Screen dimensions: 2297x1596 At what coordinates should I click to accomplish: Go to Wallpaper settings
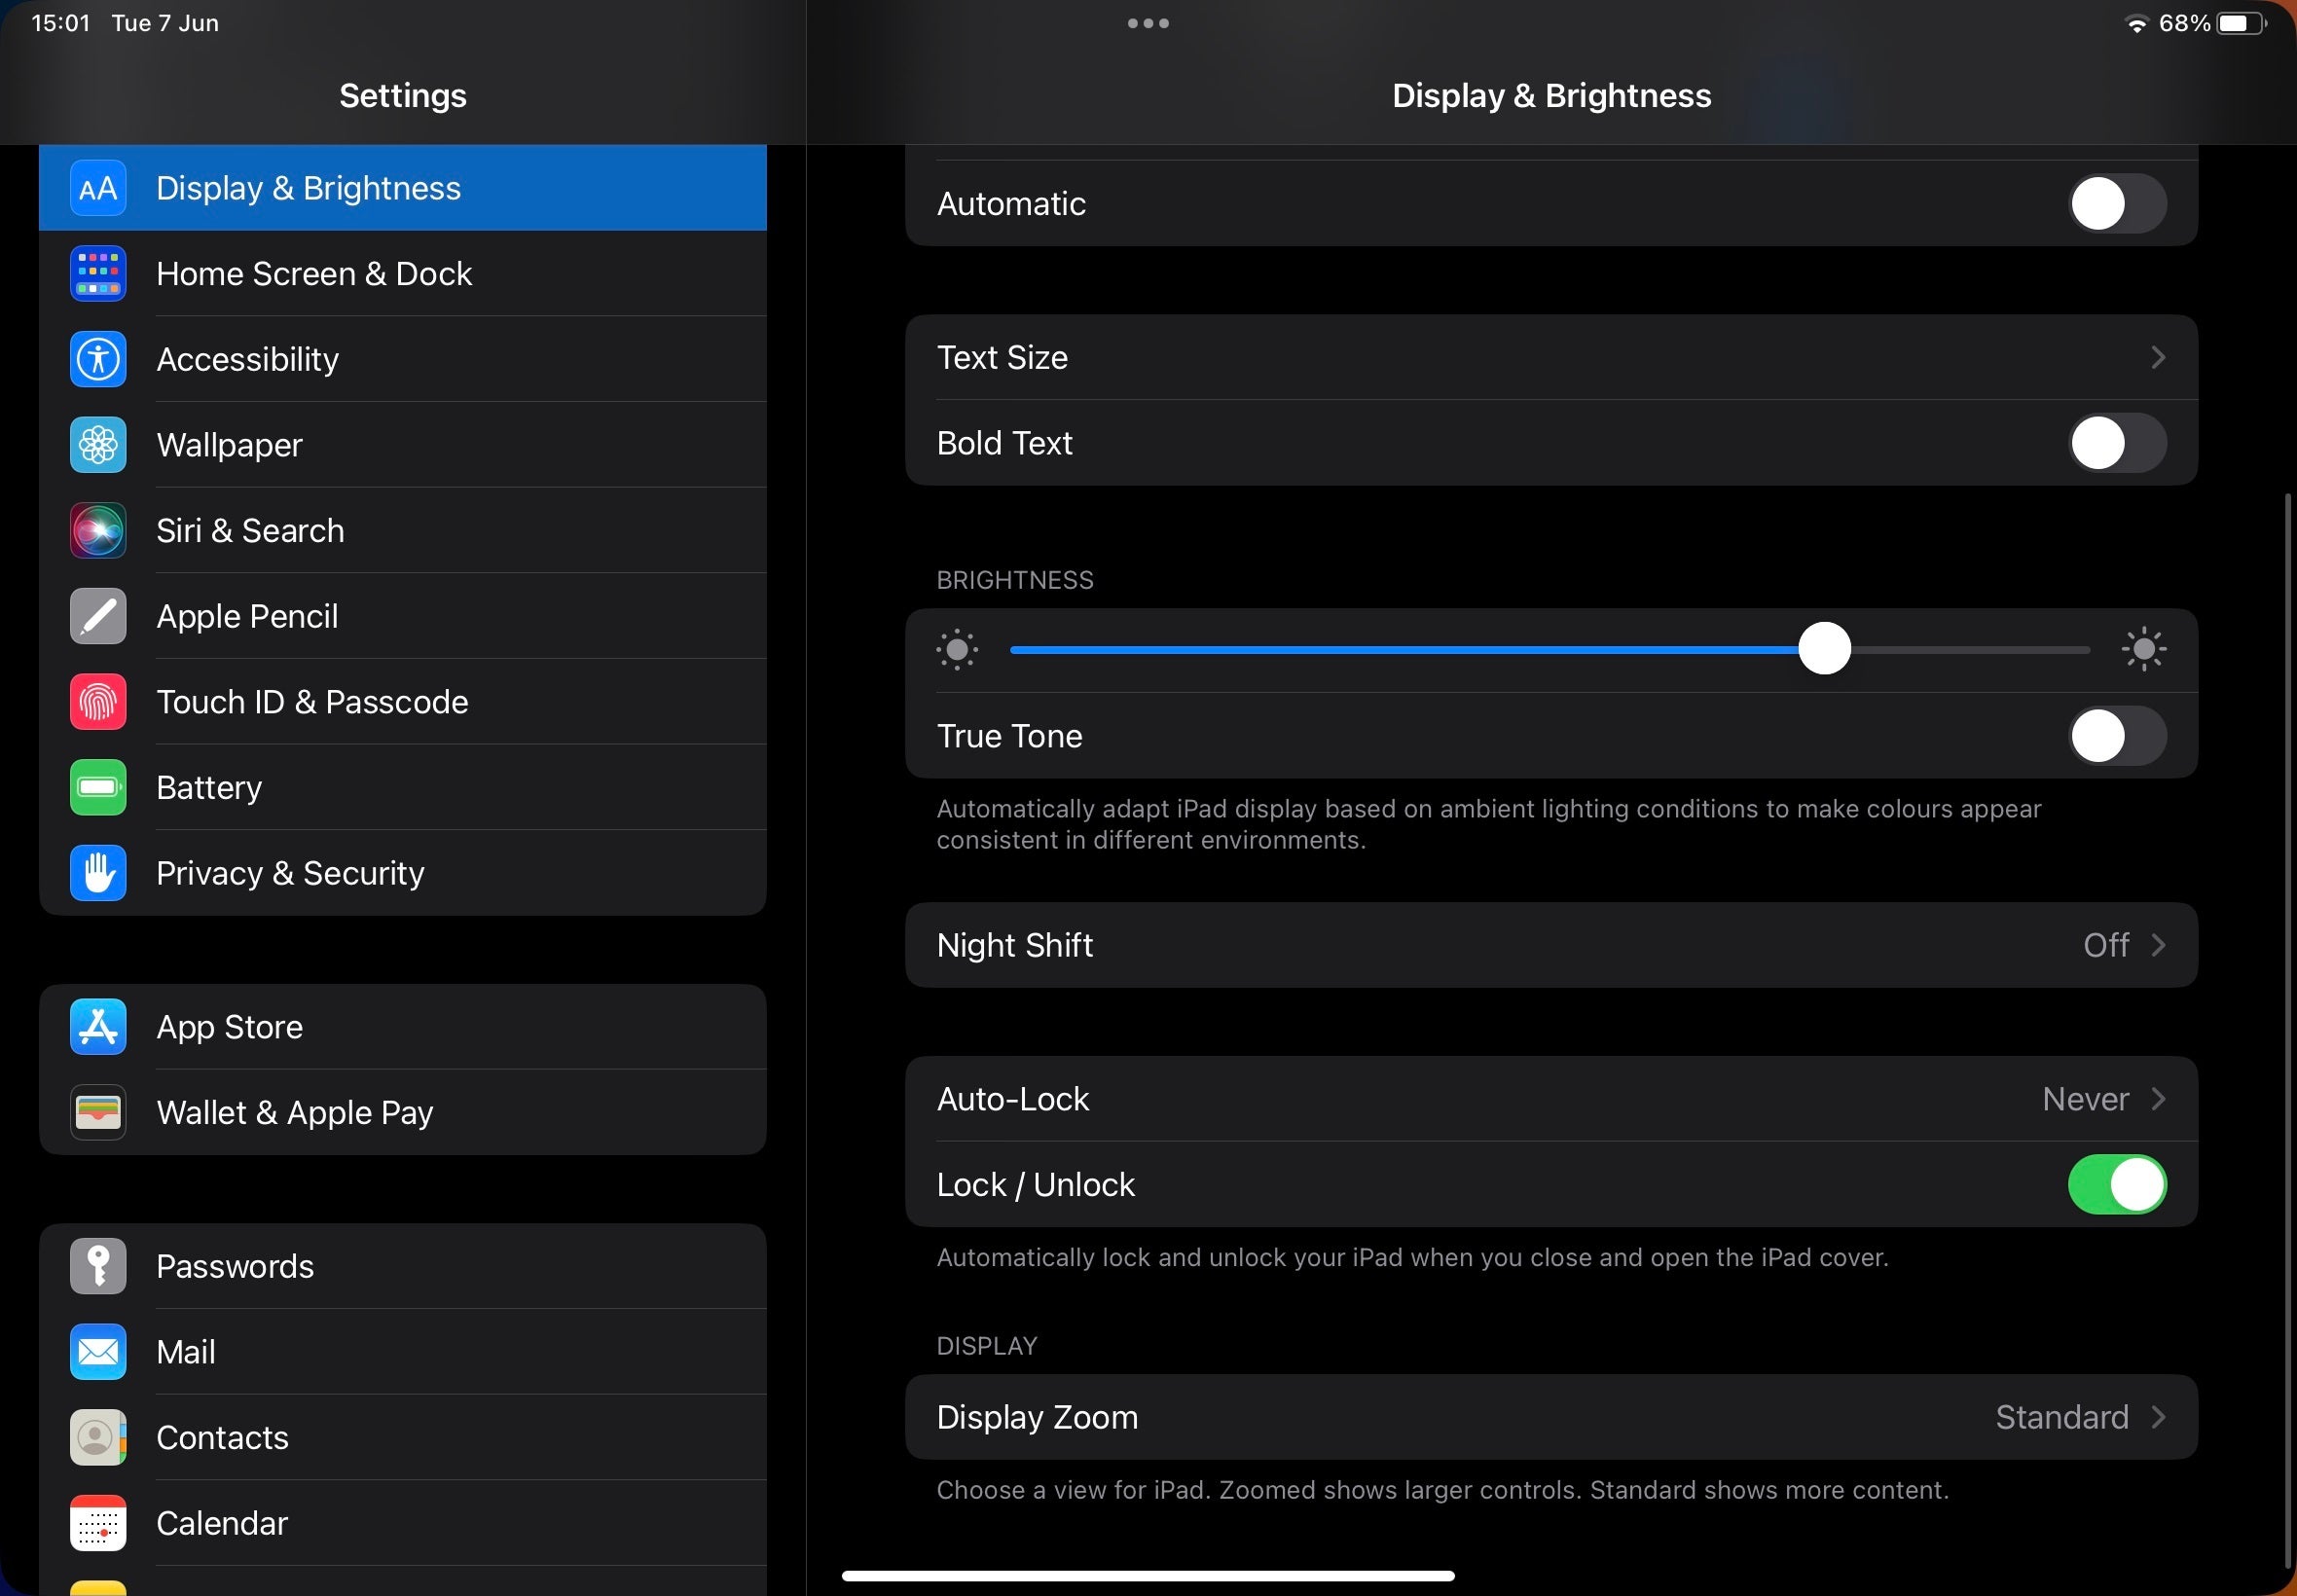[x=403, y=445]
